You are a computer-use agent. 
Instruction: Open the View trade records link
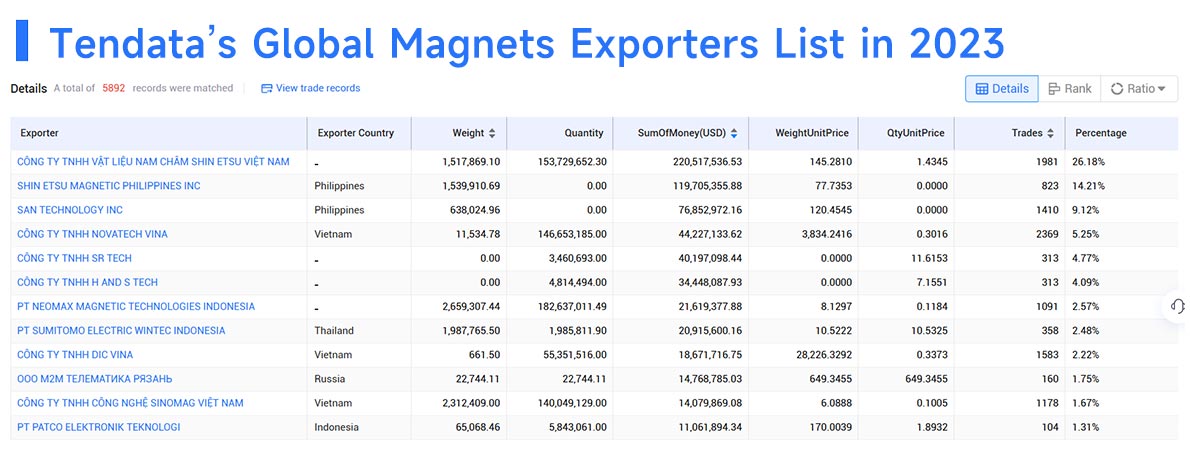[318, 89]
